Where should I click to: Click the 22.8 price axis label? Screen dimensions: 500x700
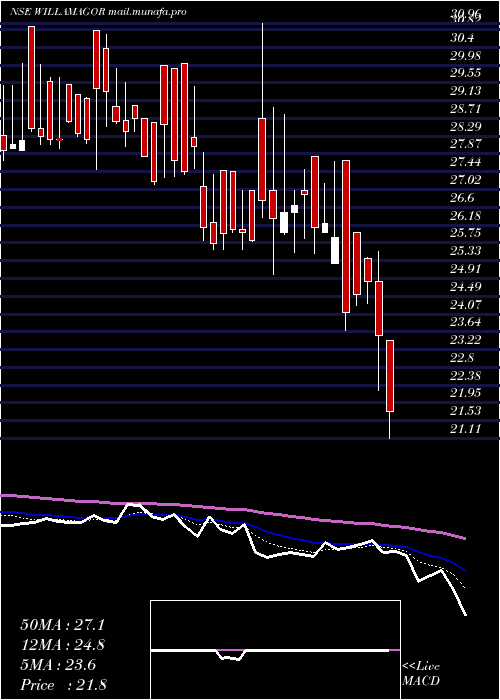point(462,358)
